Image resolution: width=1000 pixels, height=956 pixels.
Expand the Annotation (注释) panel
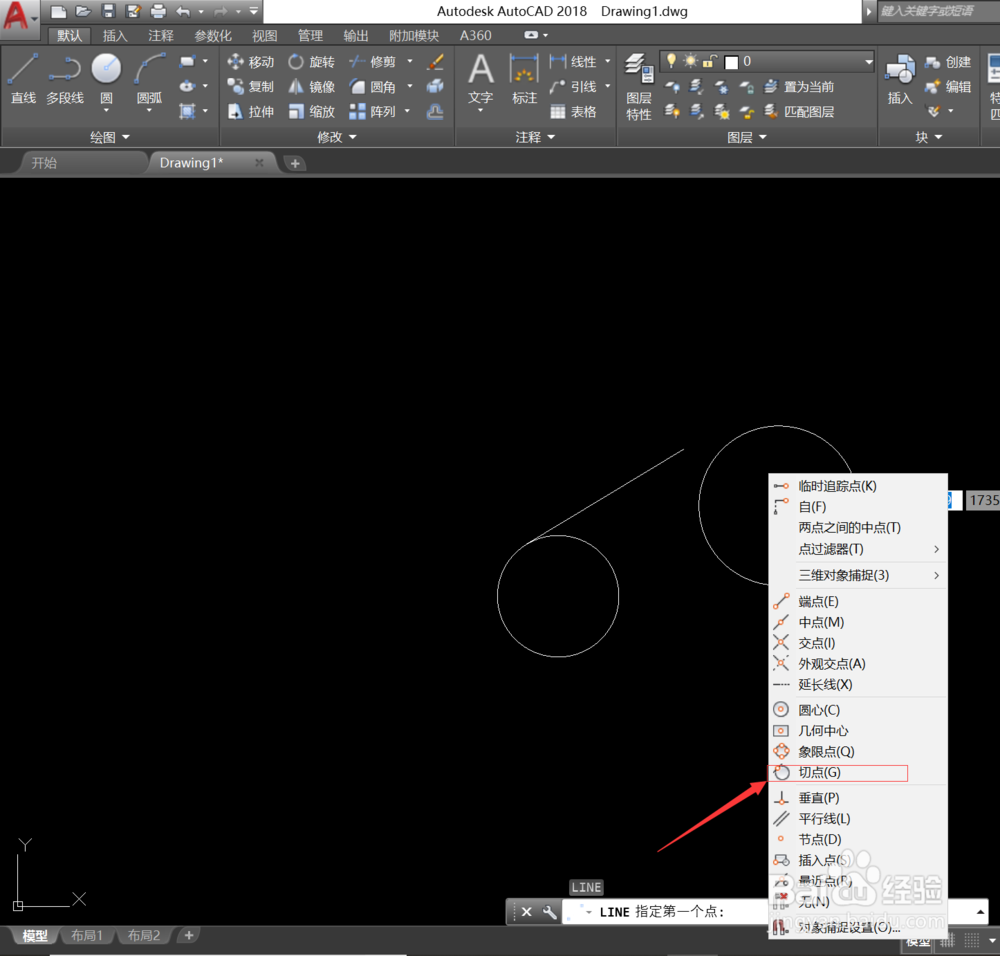point(535,136)
